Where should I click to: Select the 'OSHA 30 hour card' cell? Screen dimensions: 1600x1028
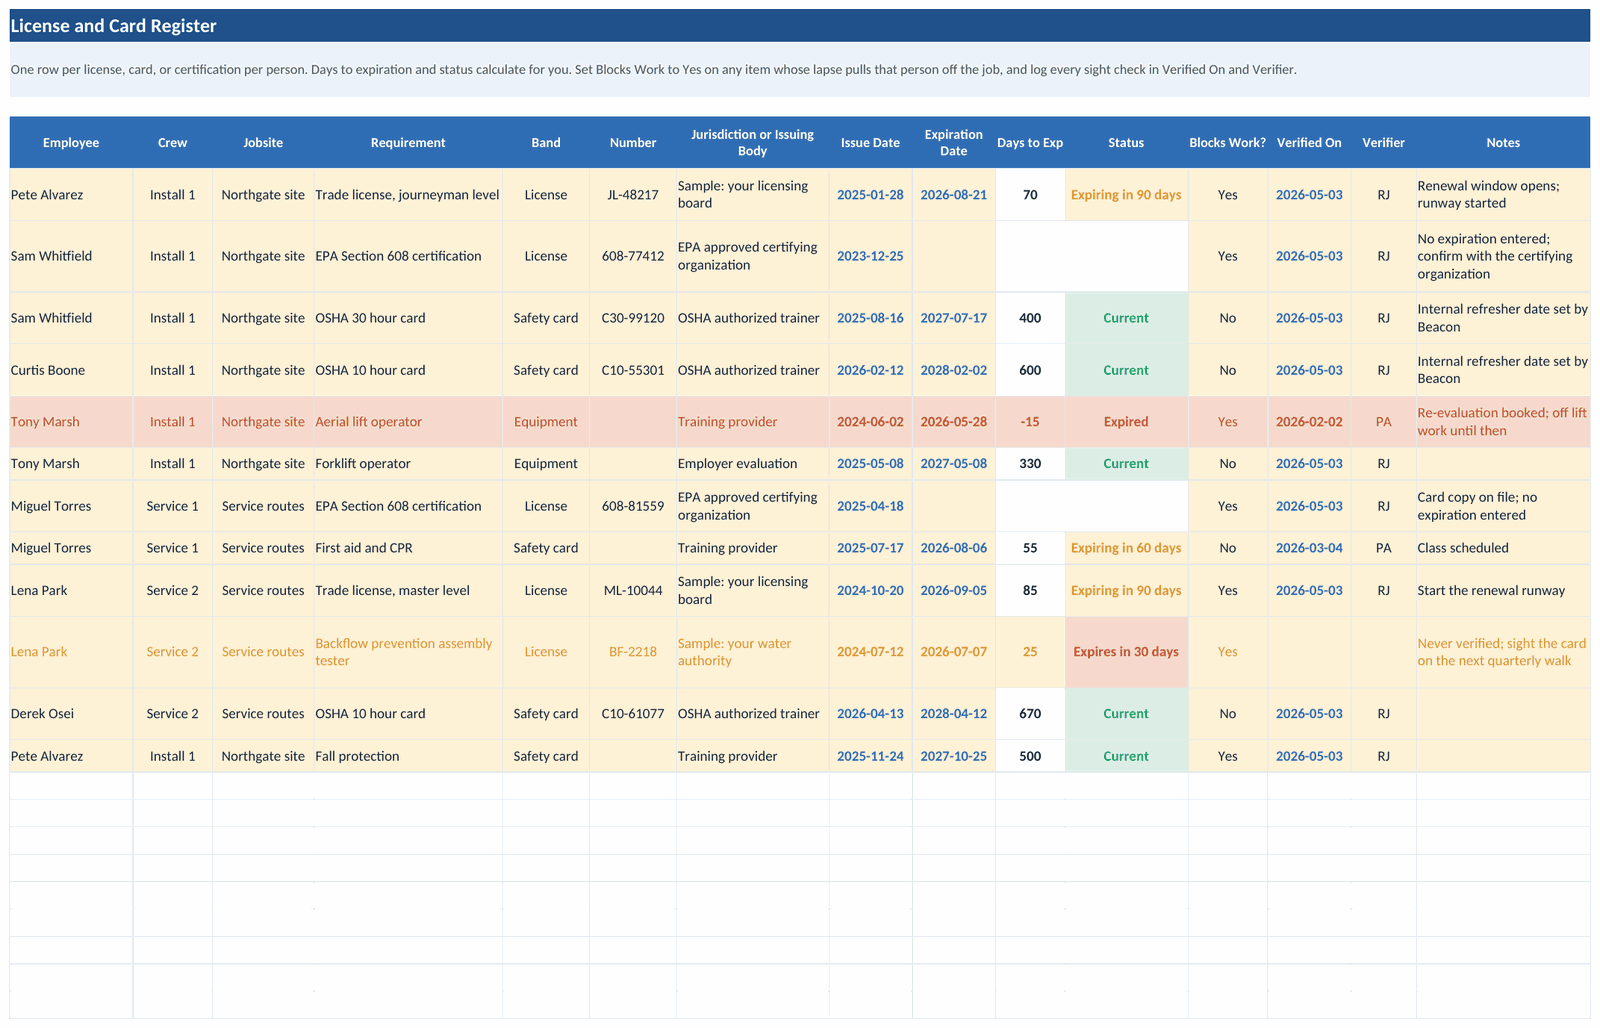click(408, 318)
